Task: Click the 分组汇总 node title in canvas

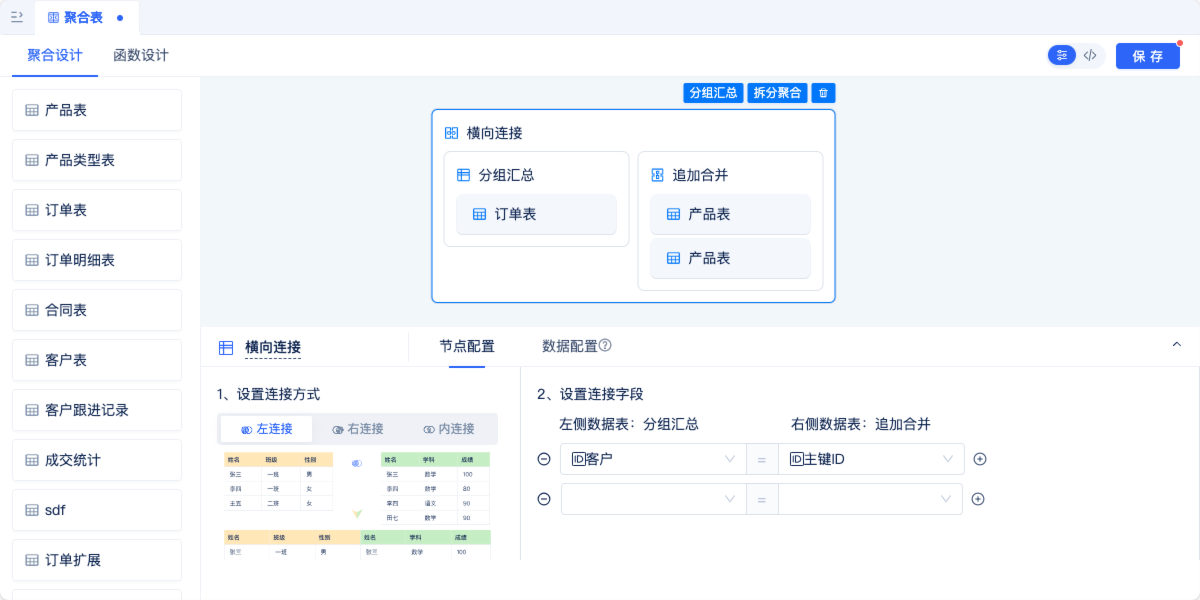Action: (x=506, y=175)
